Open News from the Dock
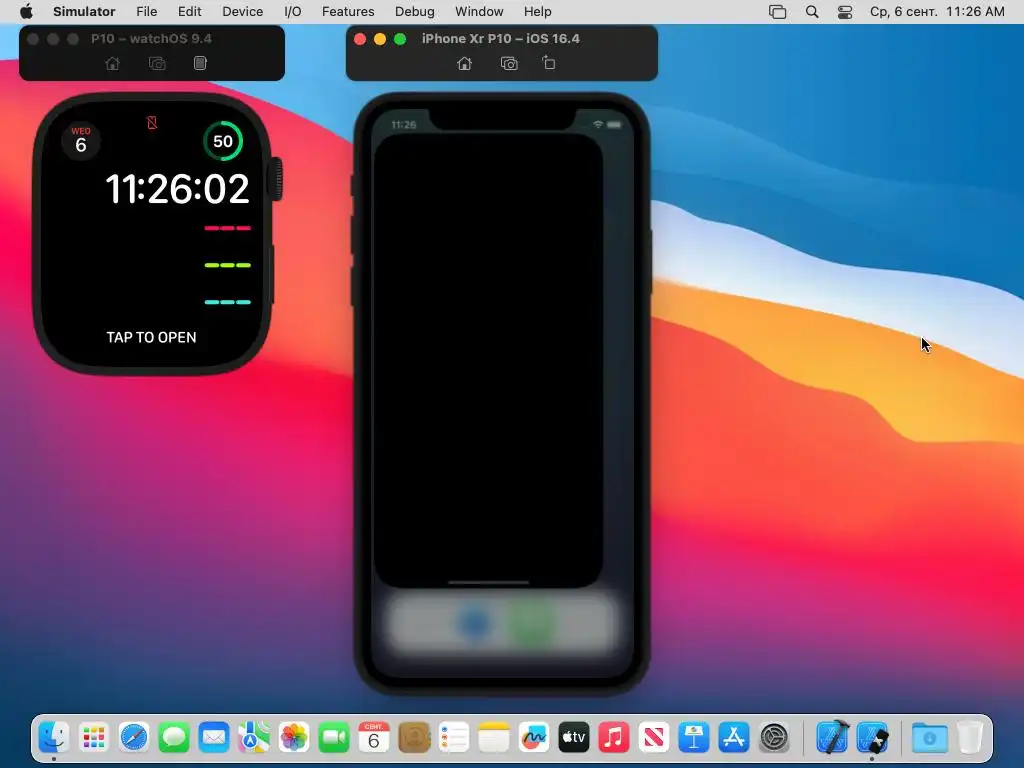1024x768 pixels. (654, 737)
